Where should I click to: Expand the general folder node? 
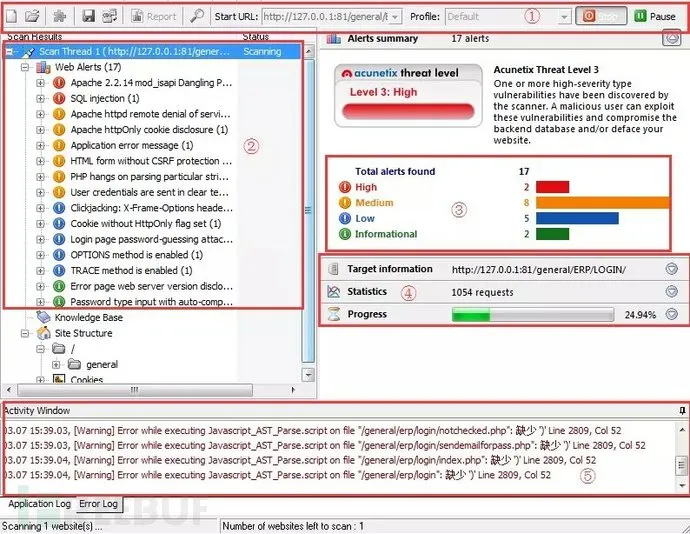(56, 365)
